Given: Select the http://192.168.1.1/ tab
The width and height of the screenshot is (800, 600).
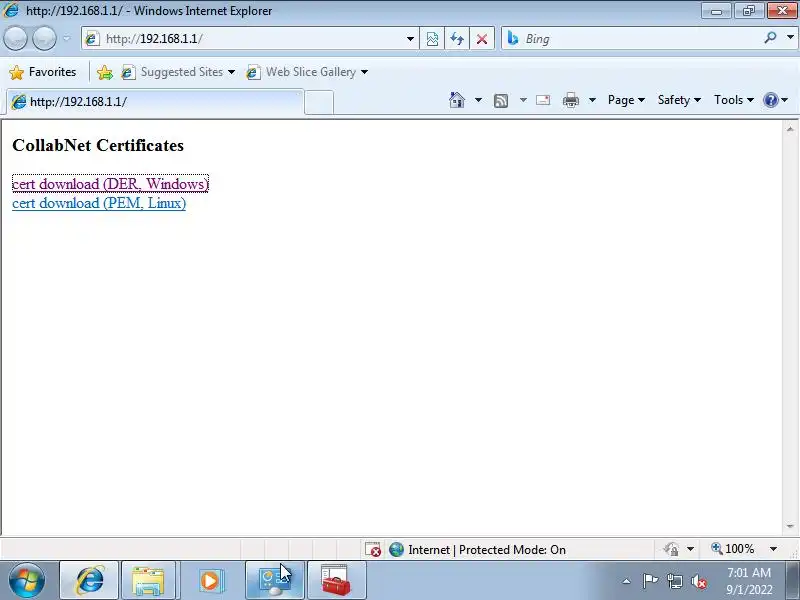Looking at the screenshot, I should [x=156, y=102].
